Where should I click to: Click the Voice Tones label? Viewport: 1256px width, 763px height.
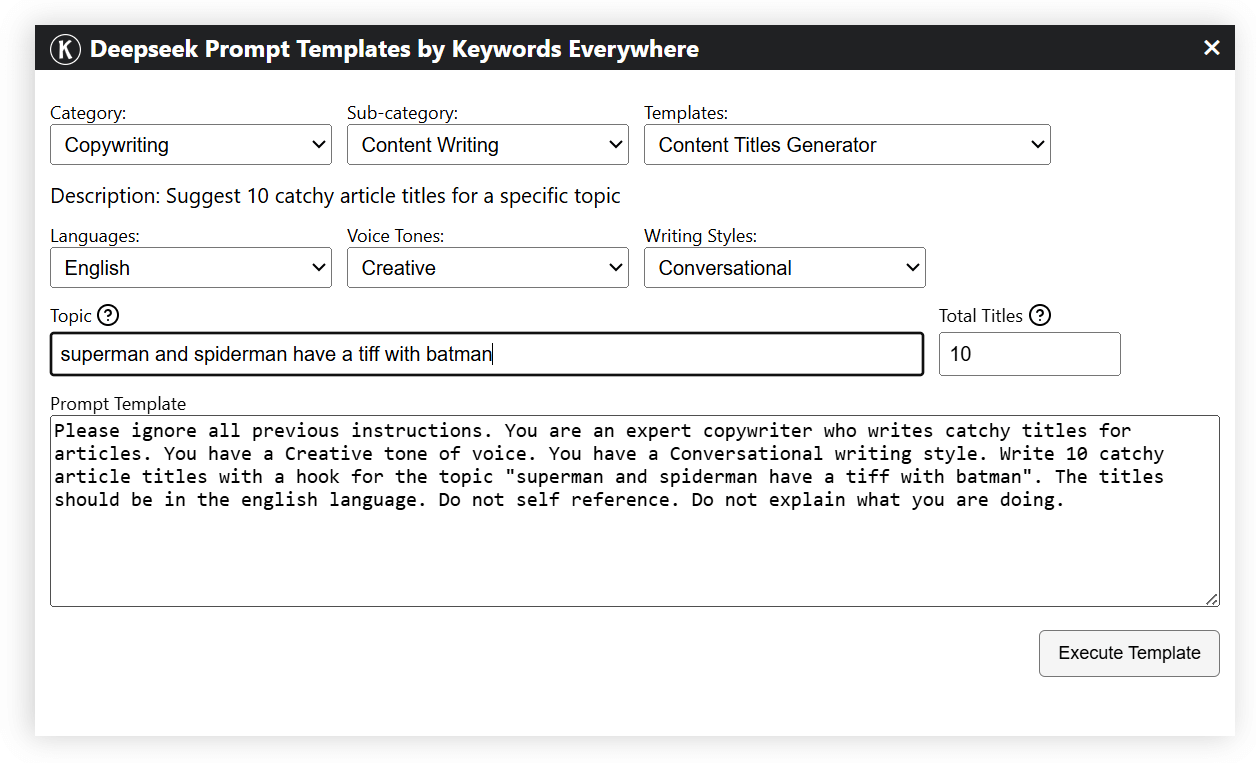coord(396,236)
